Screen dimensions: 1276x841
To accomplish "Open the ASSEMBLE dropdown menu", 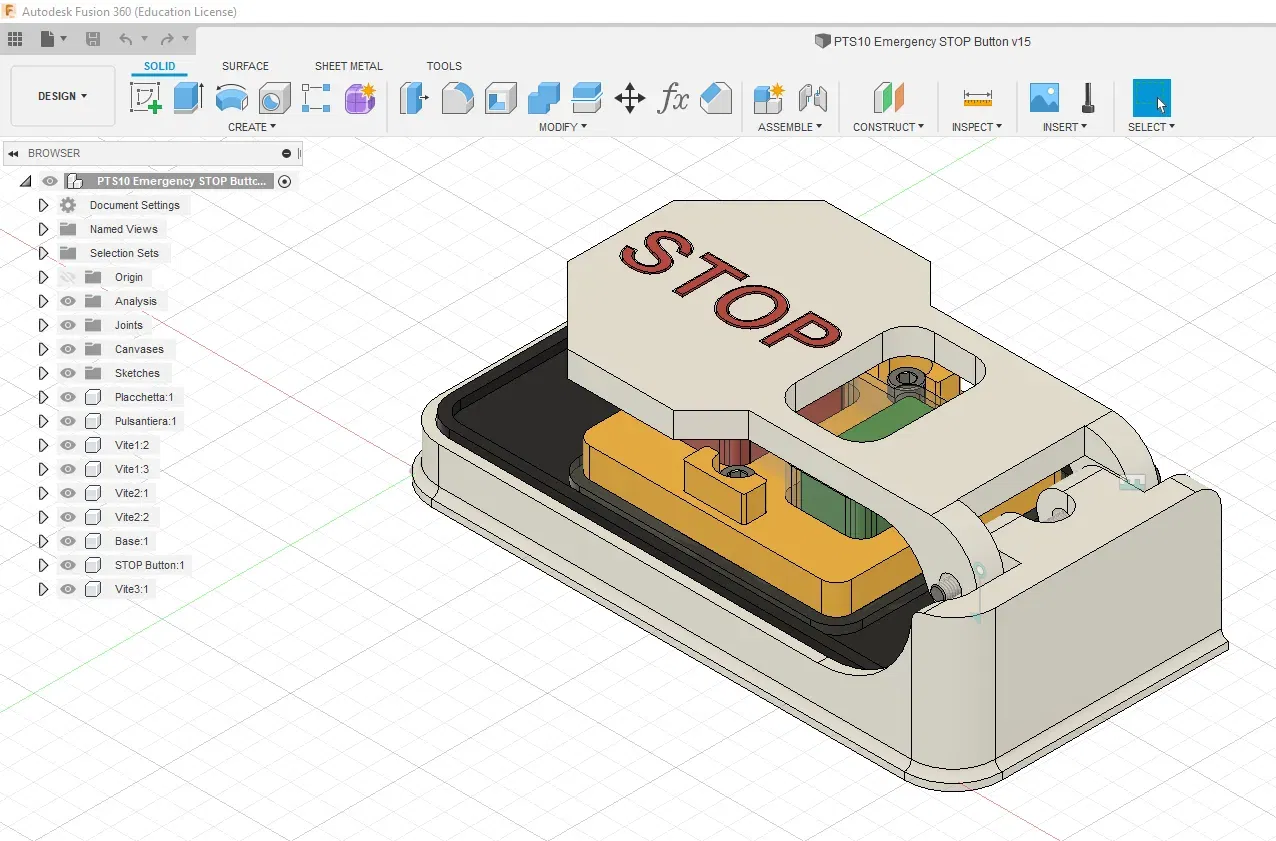I will pos(790,127).
